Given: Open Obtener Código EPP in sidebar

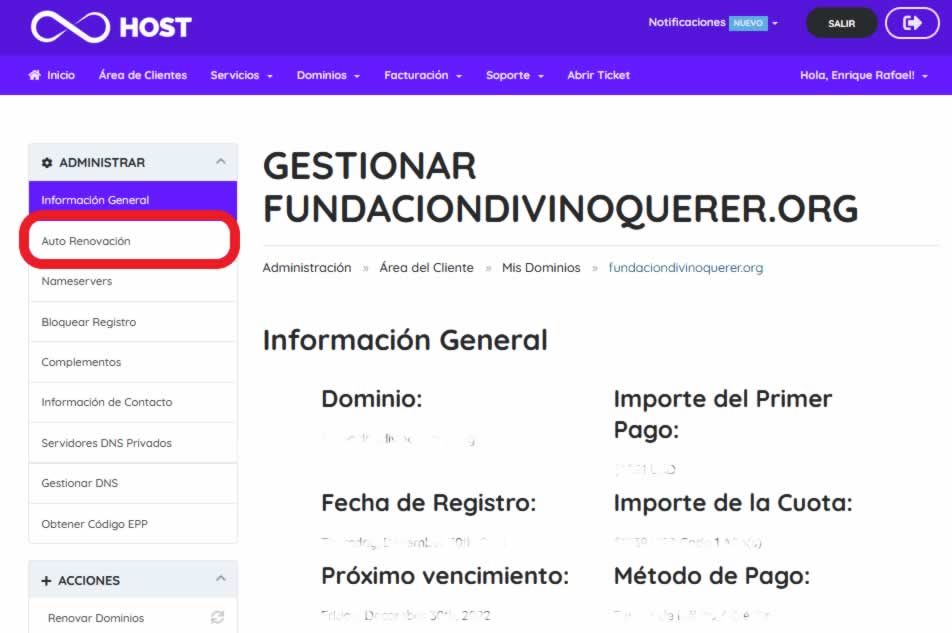Looking at the screenshot, I should (x=133, y=523).
